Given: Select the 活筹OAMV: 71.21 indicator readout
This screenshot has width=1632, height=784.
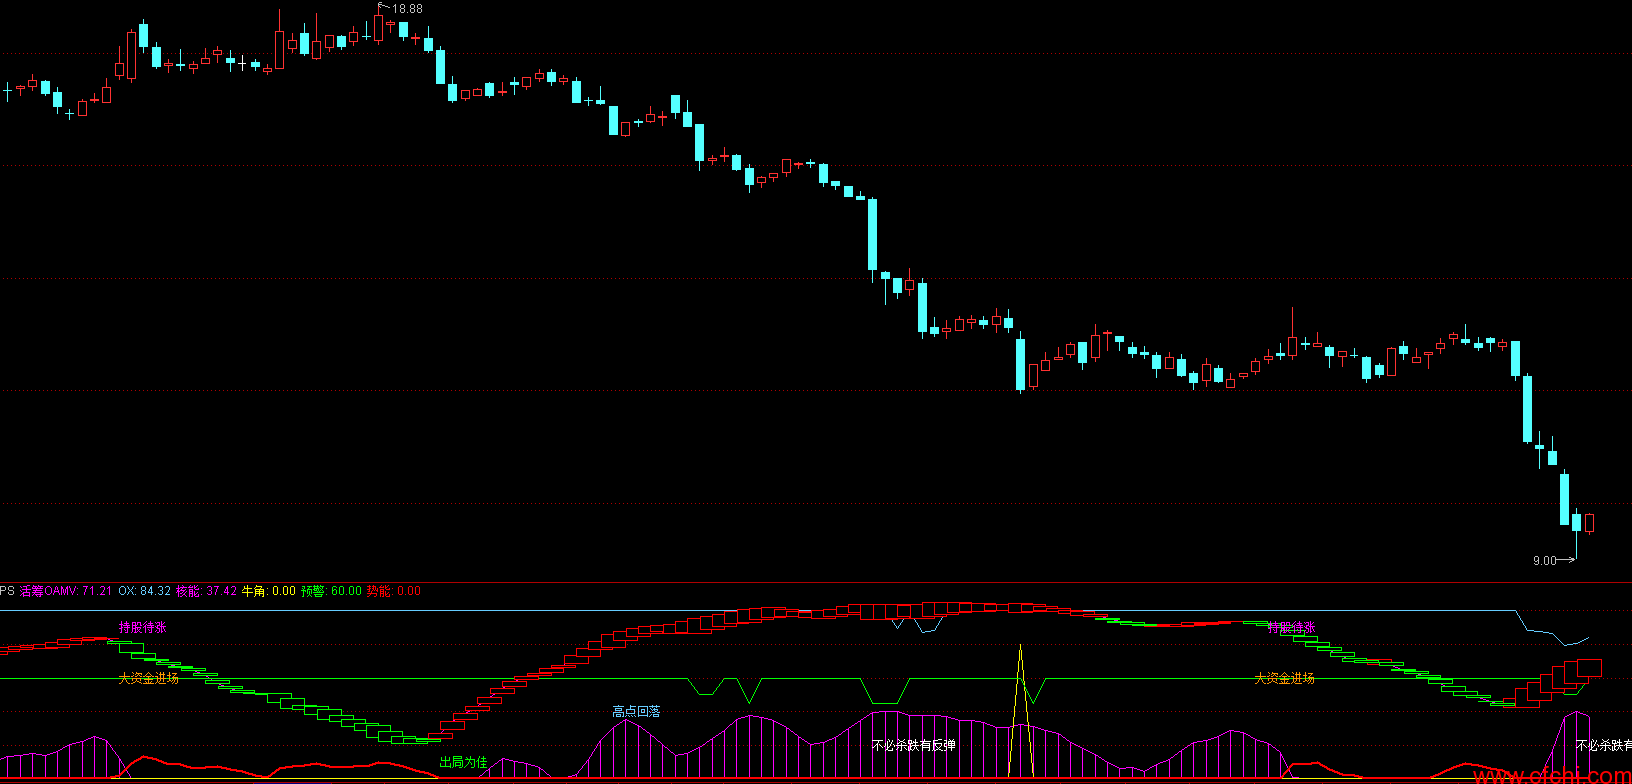Looking at the screenshot, I should pyautogui.click(x=66, y=591).
